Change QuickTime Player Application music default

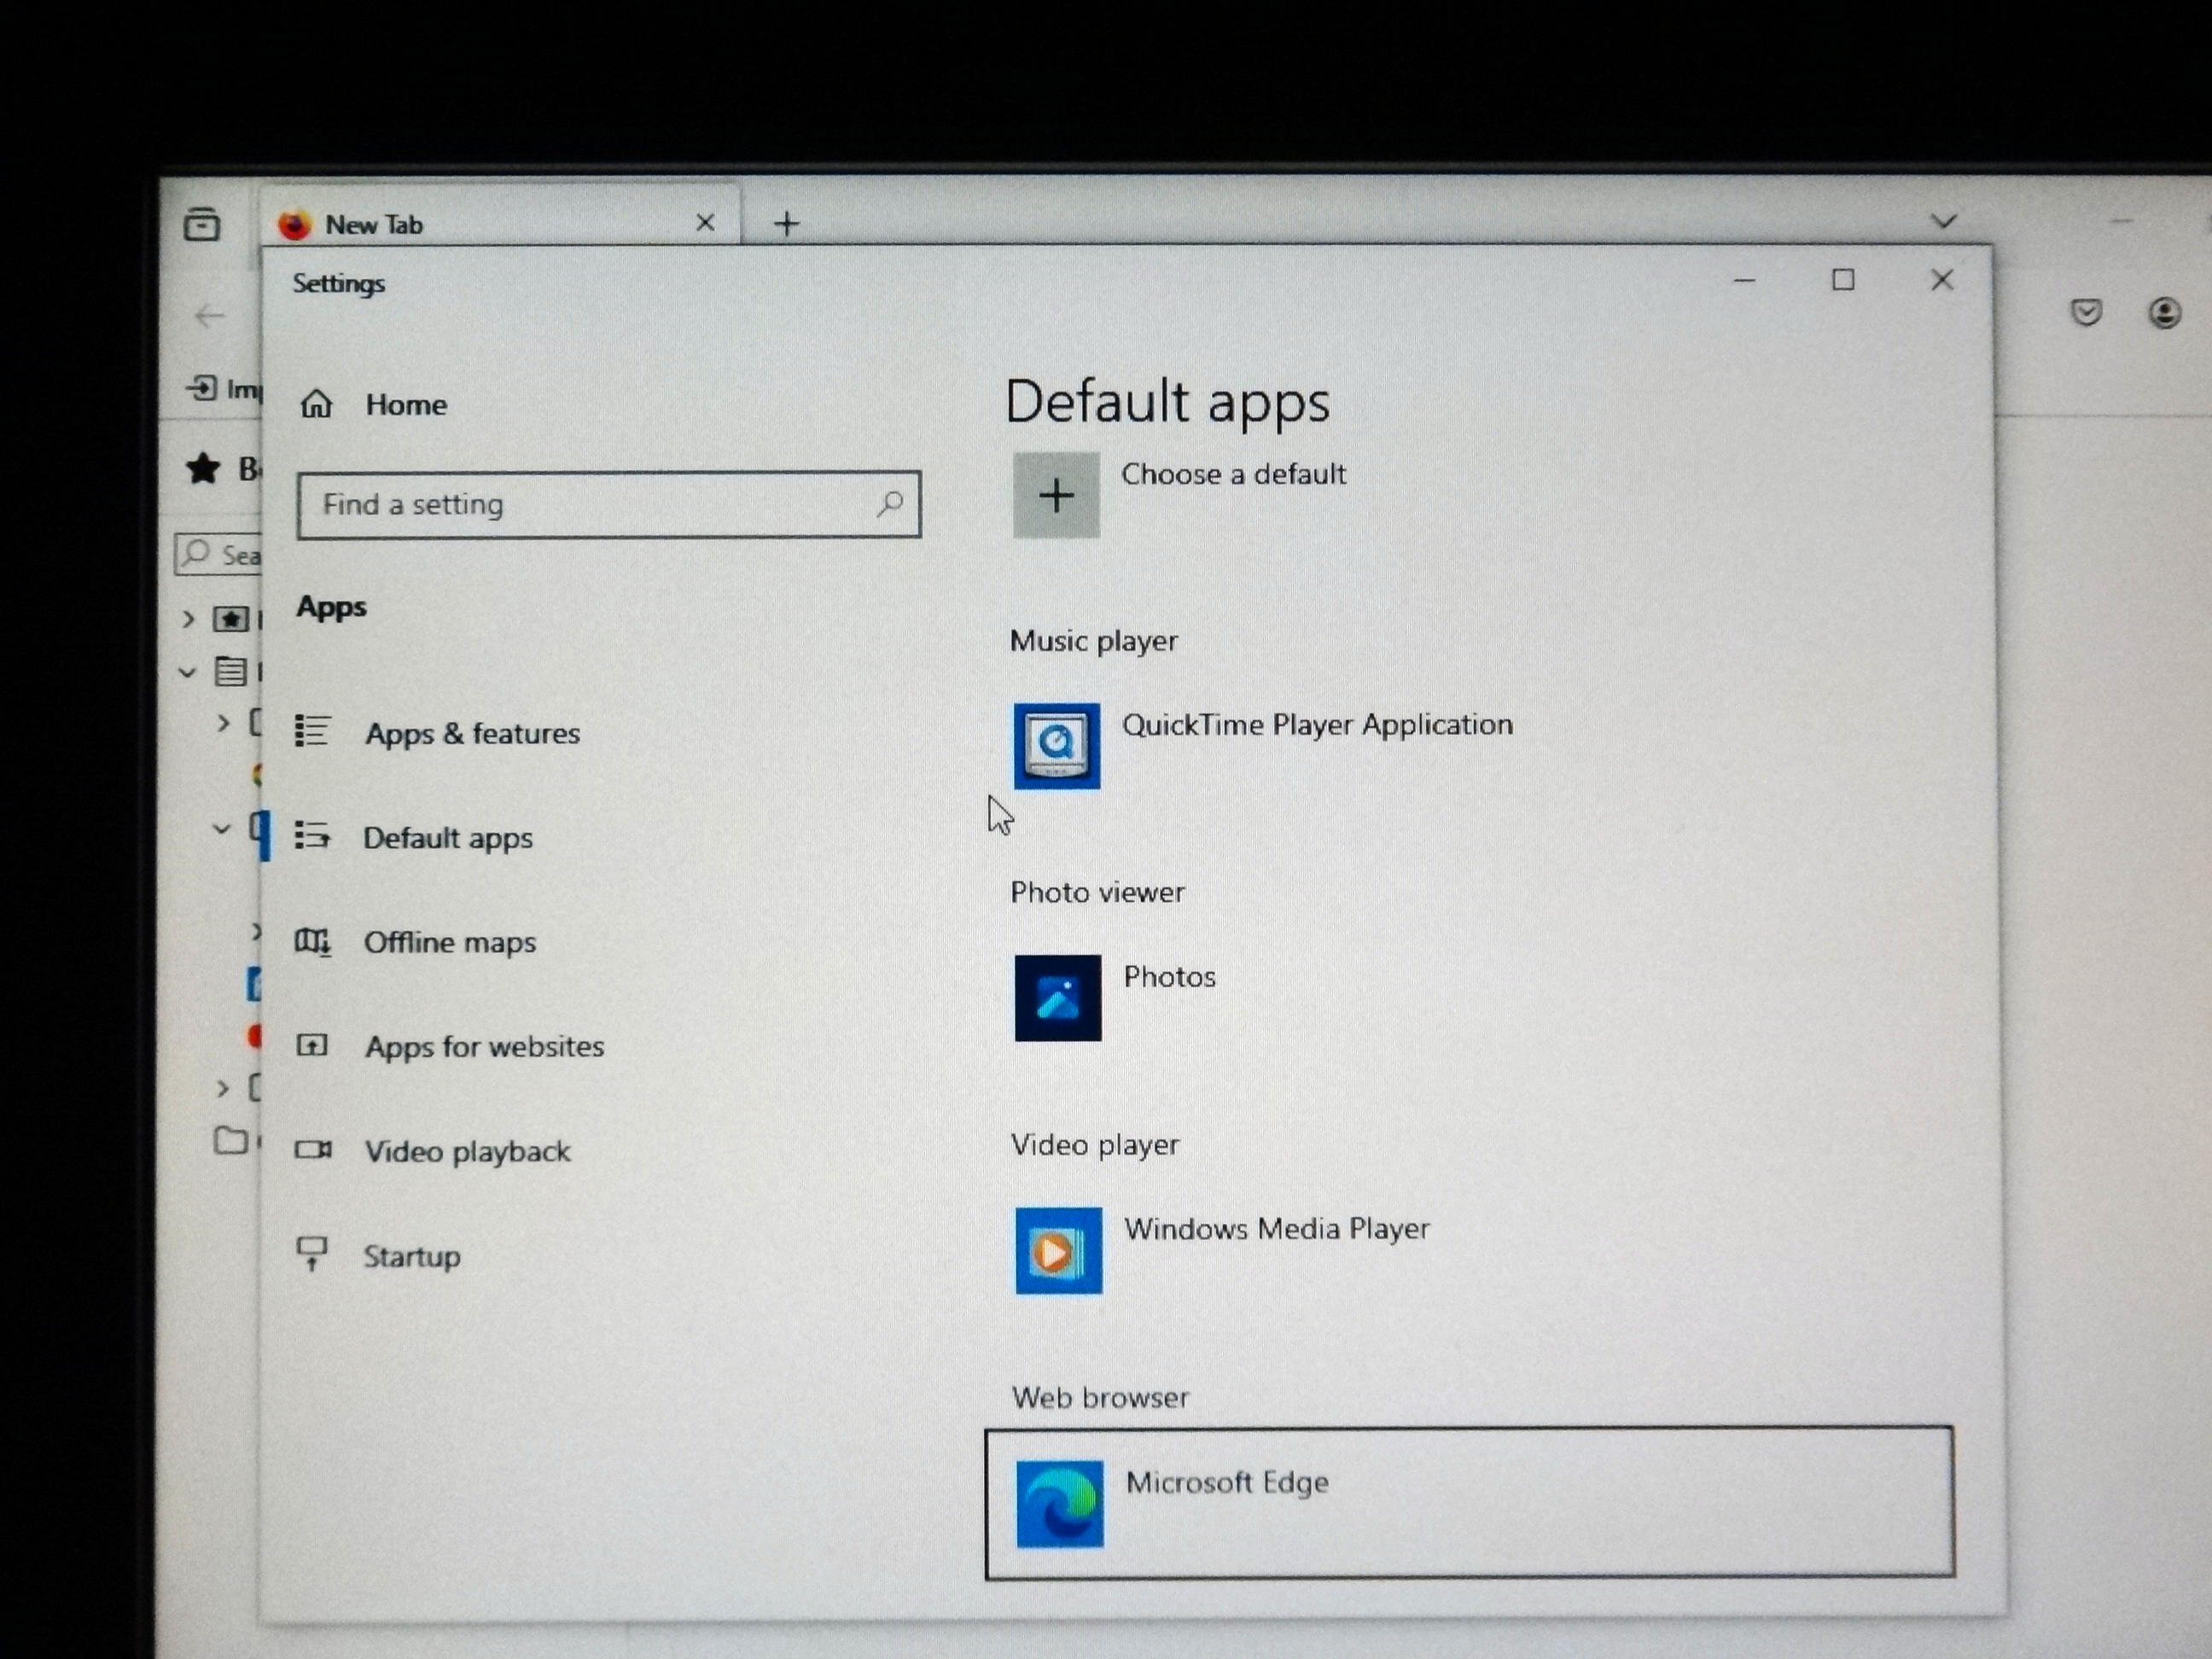1317,724
